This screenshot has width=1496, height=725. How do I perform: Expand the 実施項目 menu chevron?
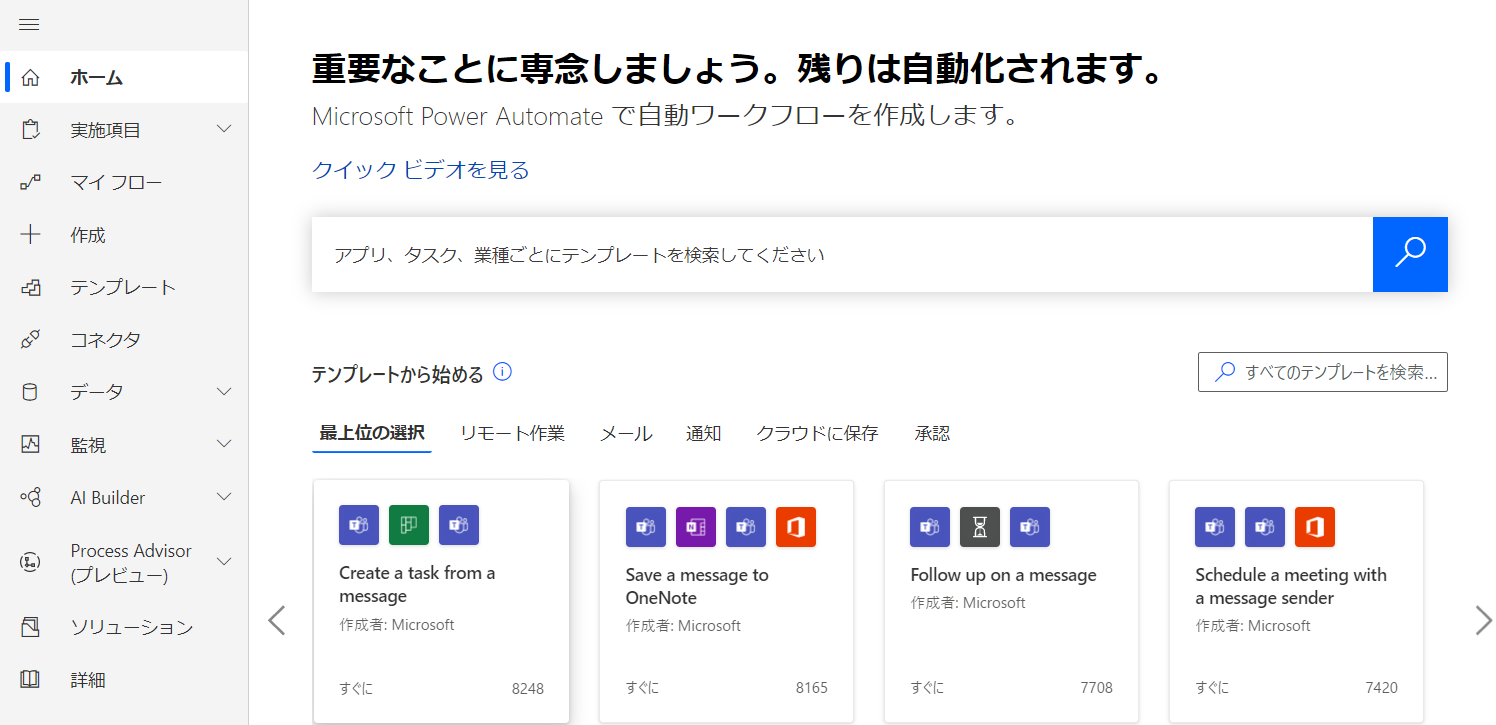tap(224, 129)
